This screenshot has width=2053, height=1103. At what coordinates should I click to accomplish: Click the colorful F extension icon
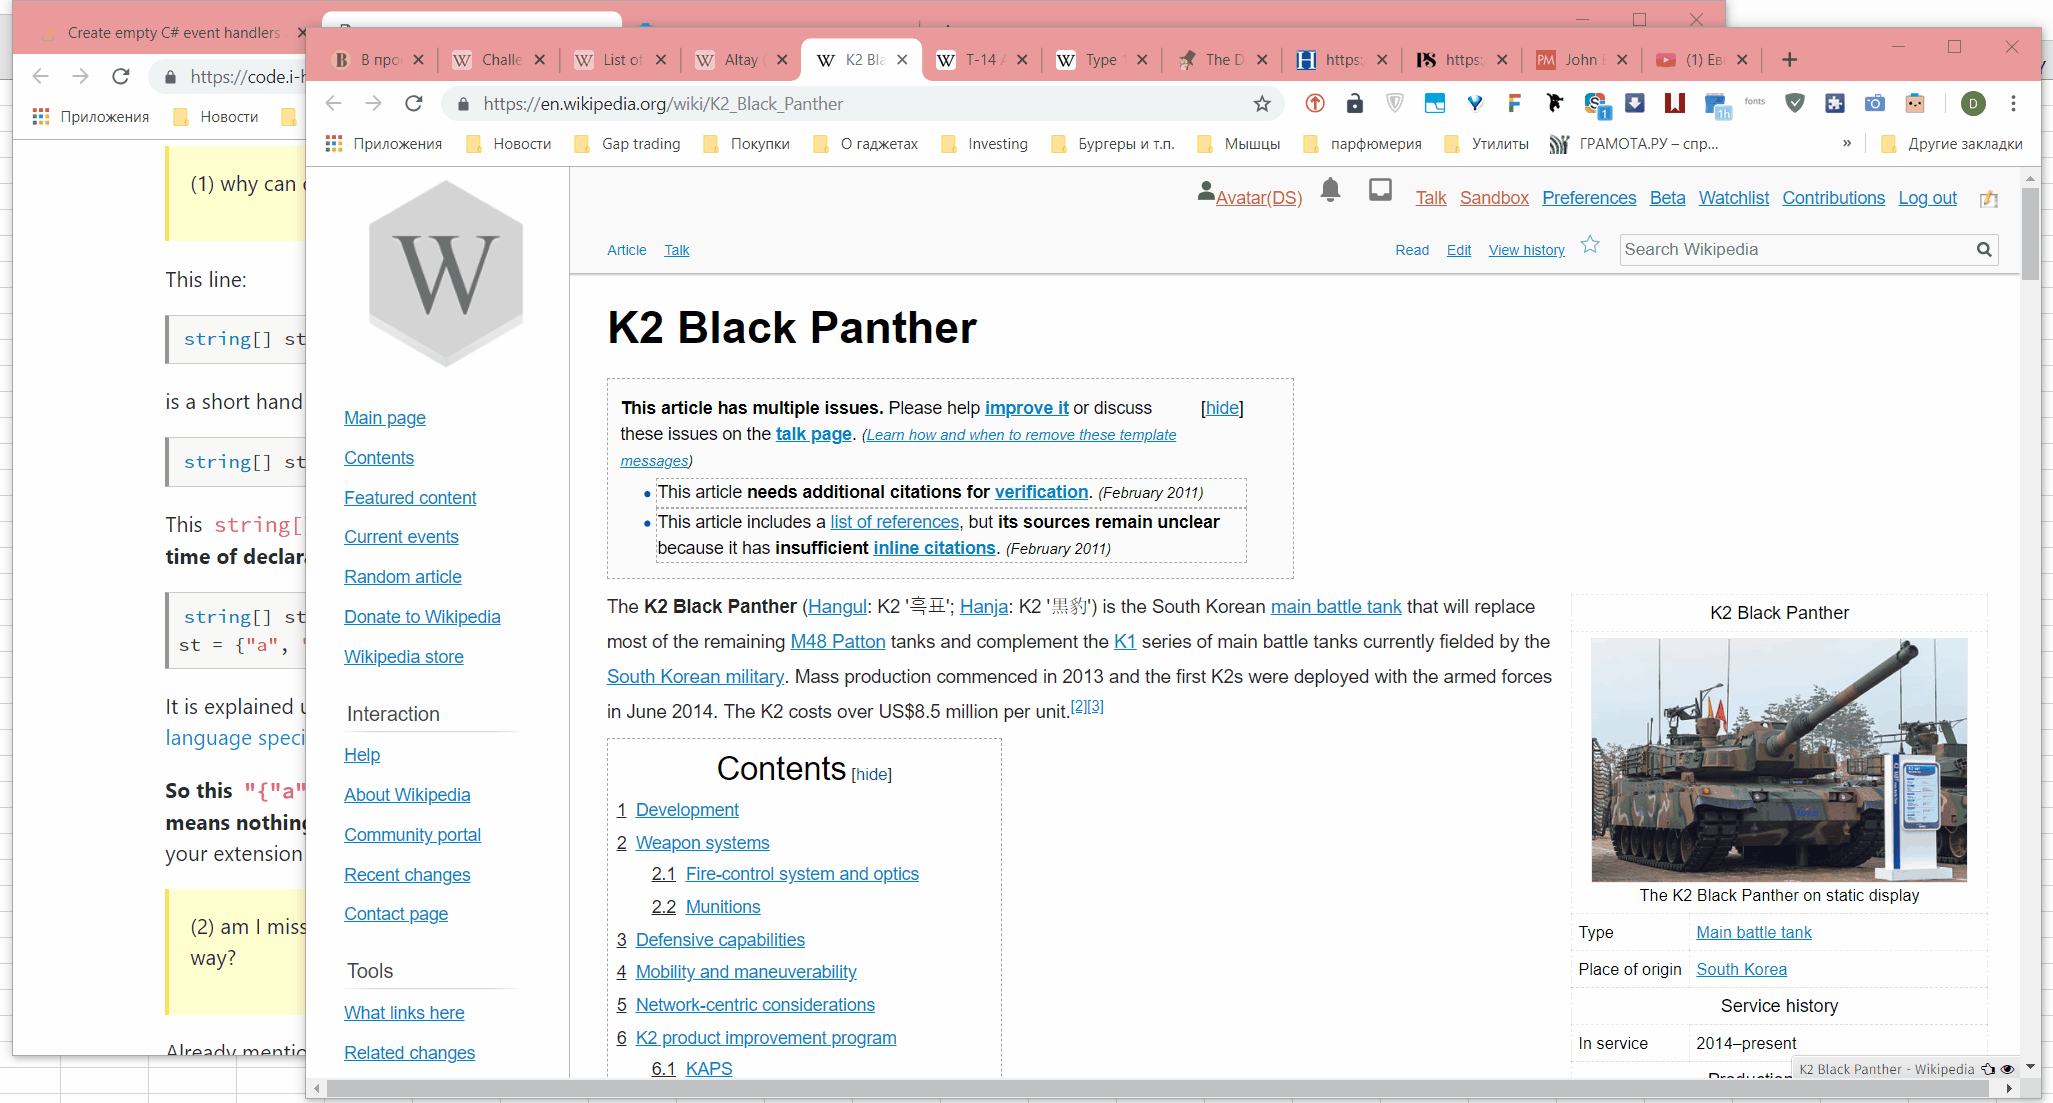coord(1515,103)
